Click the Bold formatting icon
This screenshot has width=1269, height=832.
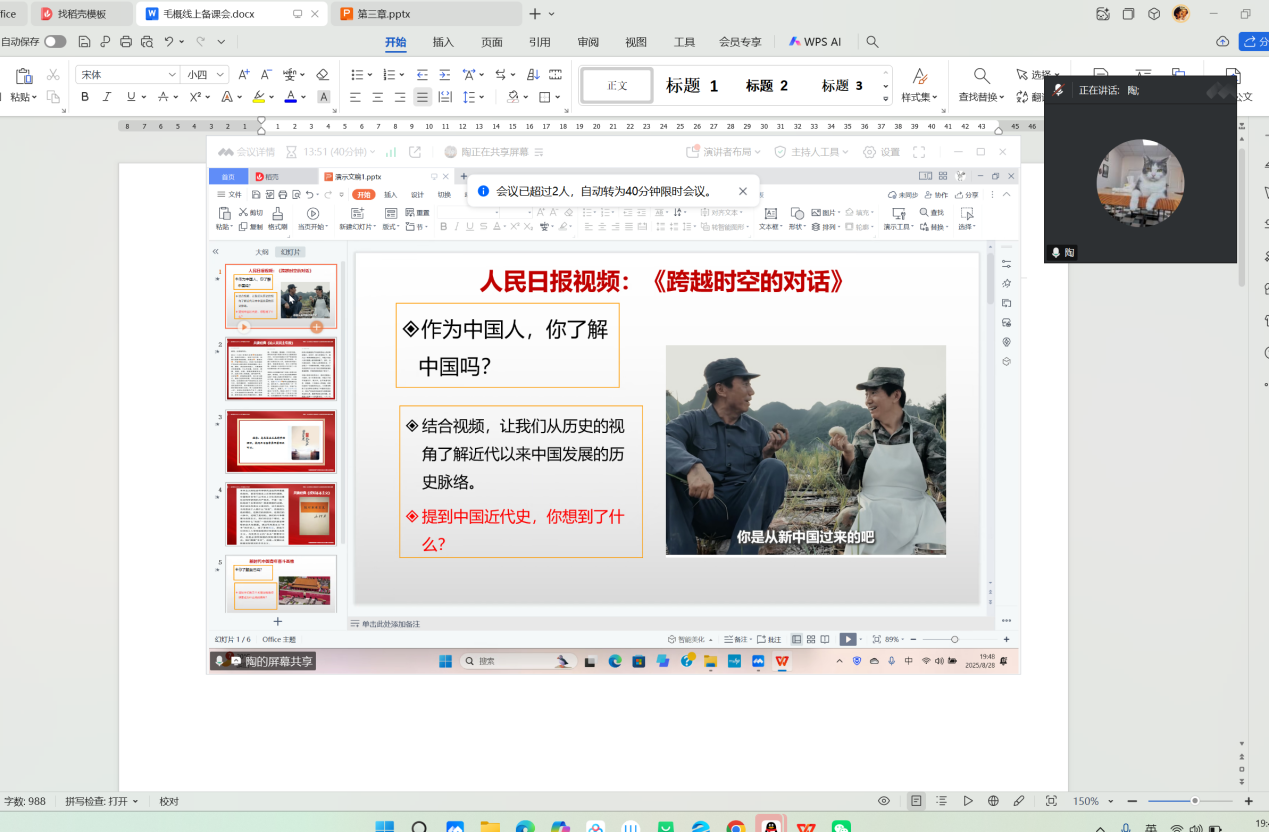click(85, 97)
